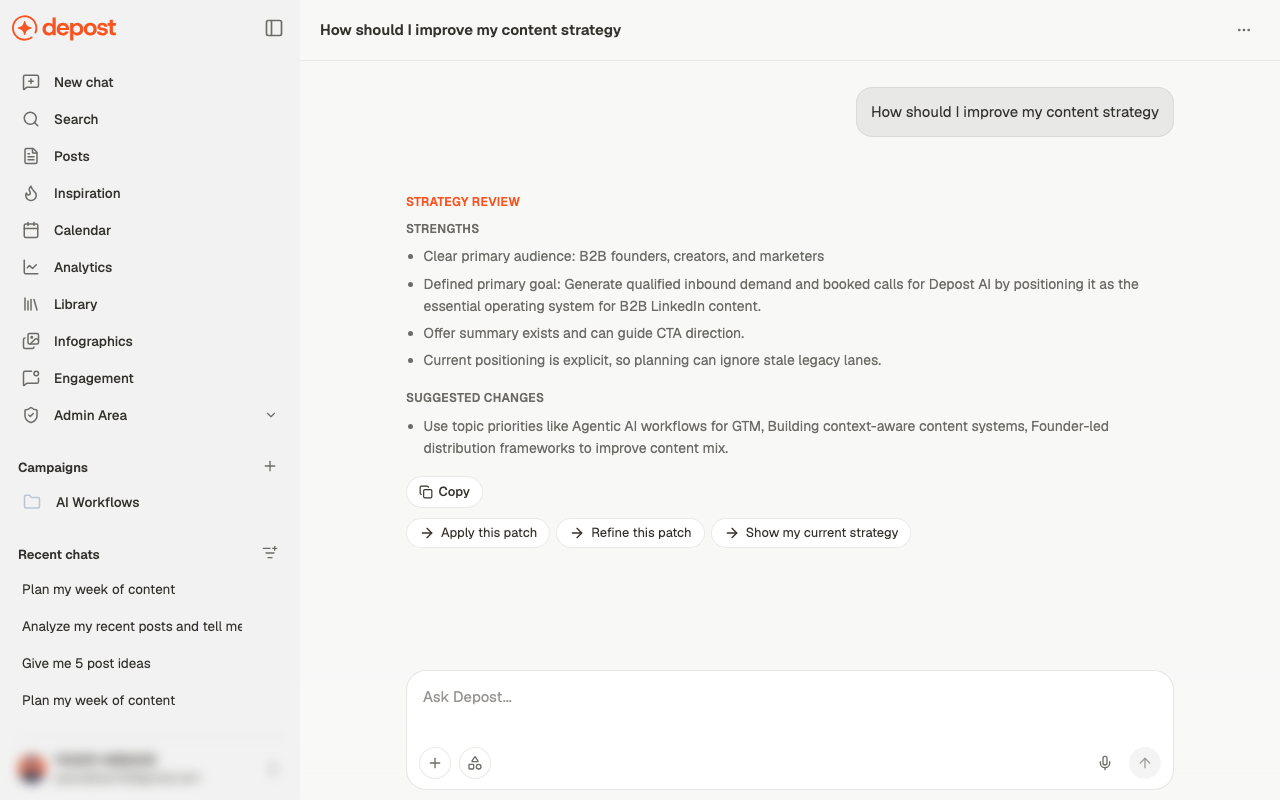Open the Posts page label
The height and width of the screenshot is (800, 1280).
click(x=72, y=156)
